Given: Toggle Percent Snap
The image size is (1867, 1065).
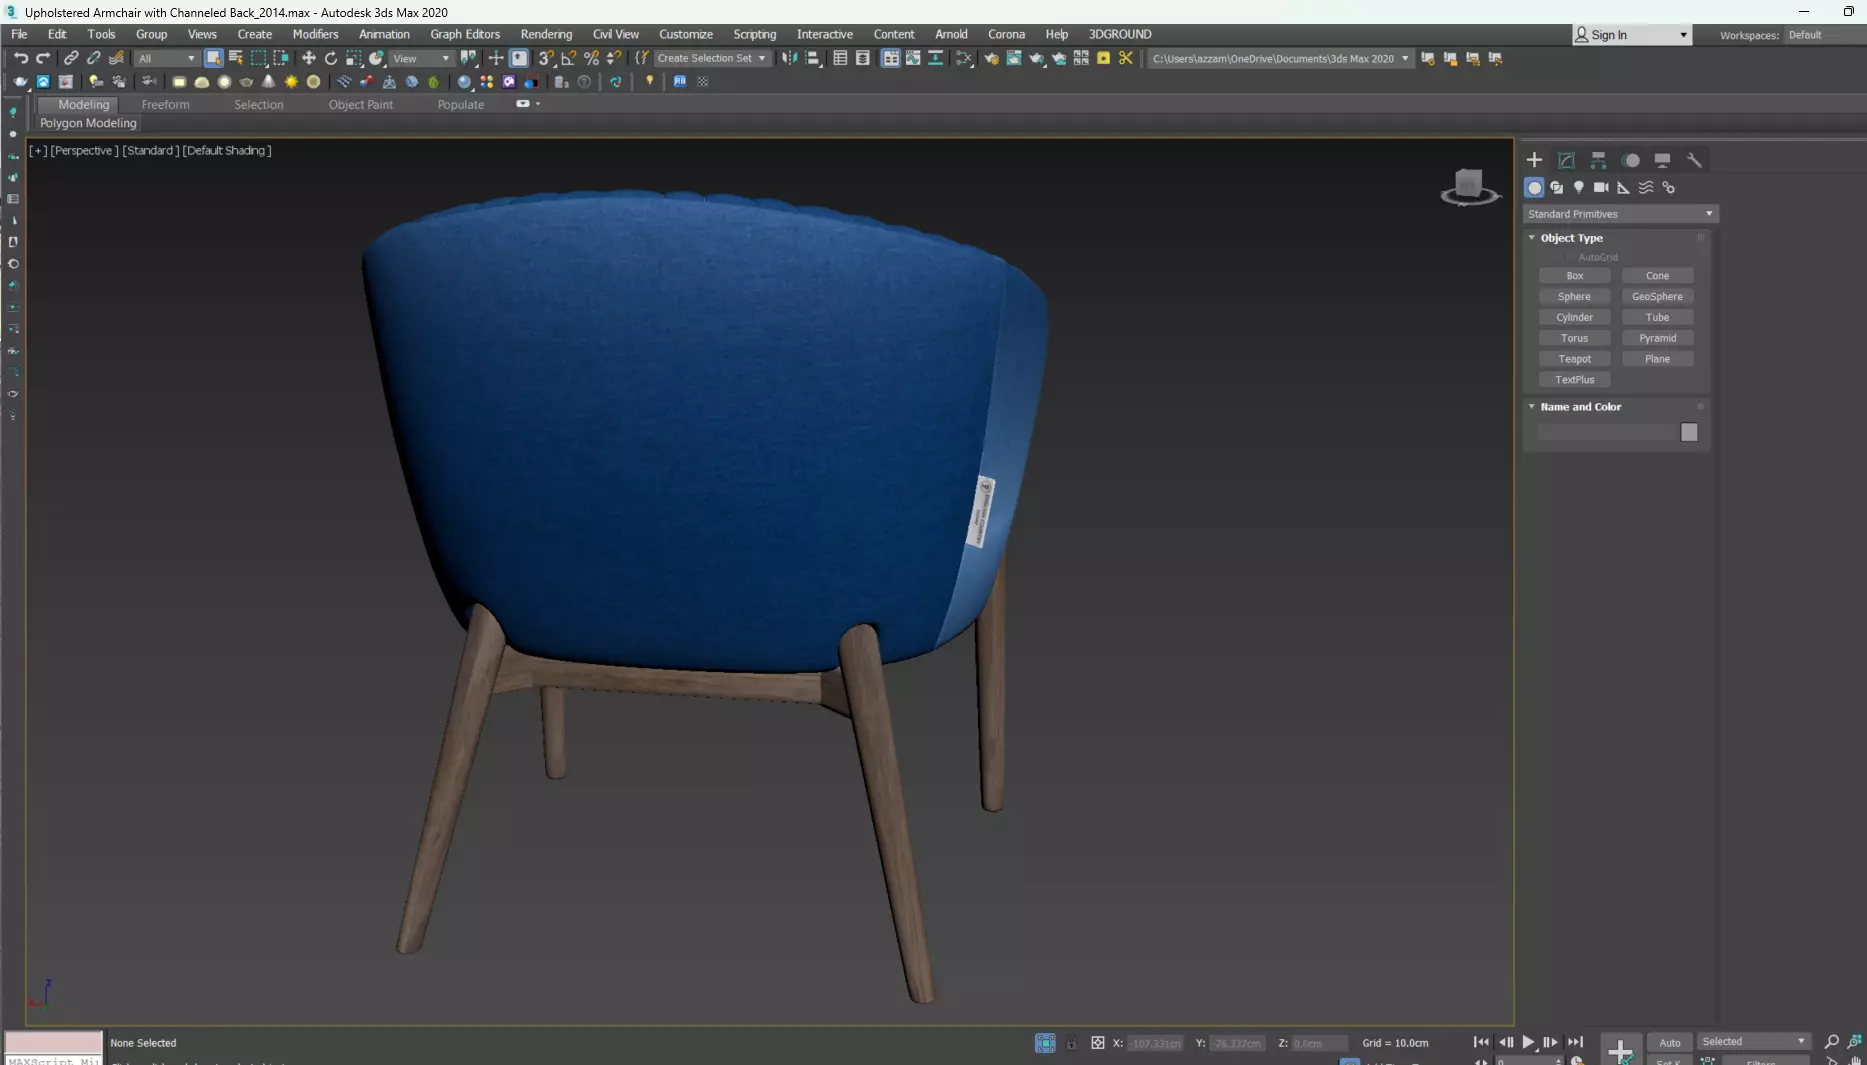Looking at the screenshot, I should click(x=592, y=58).
